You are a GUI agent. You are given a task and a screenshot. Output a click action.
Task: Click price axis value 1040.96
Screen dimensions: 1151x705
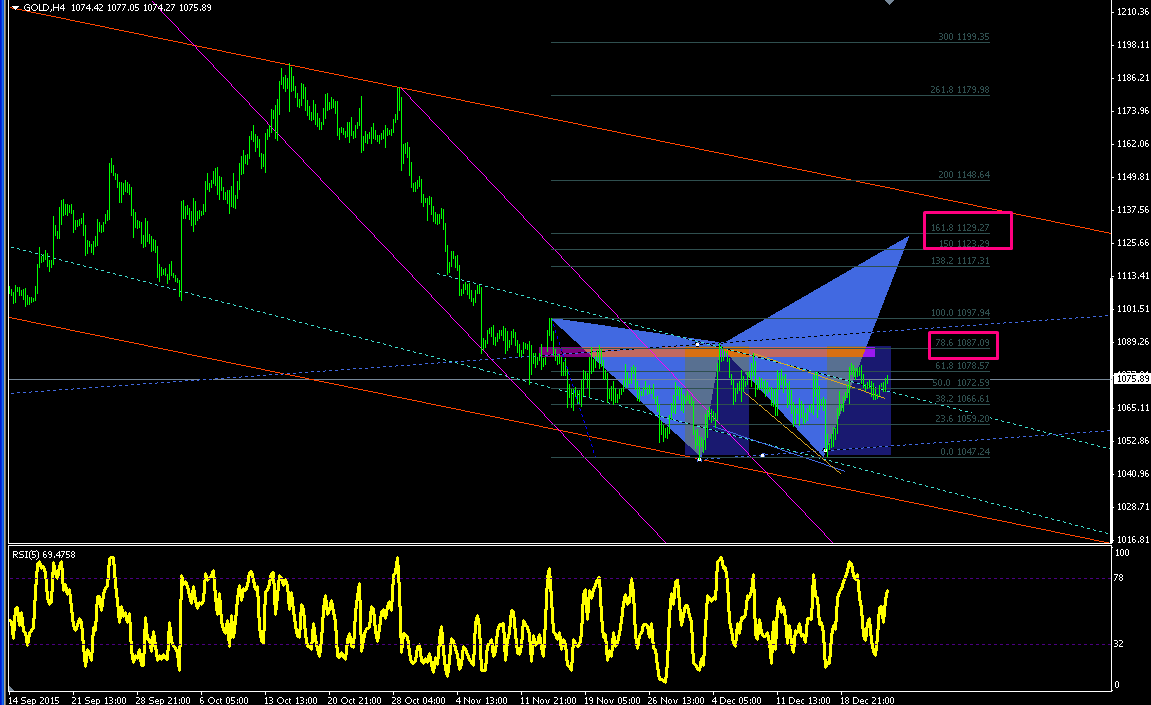(x=1133, y=474)
